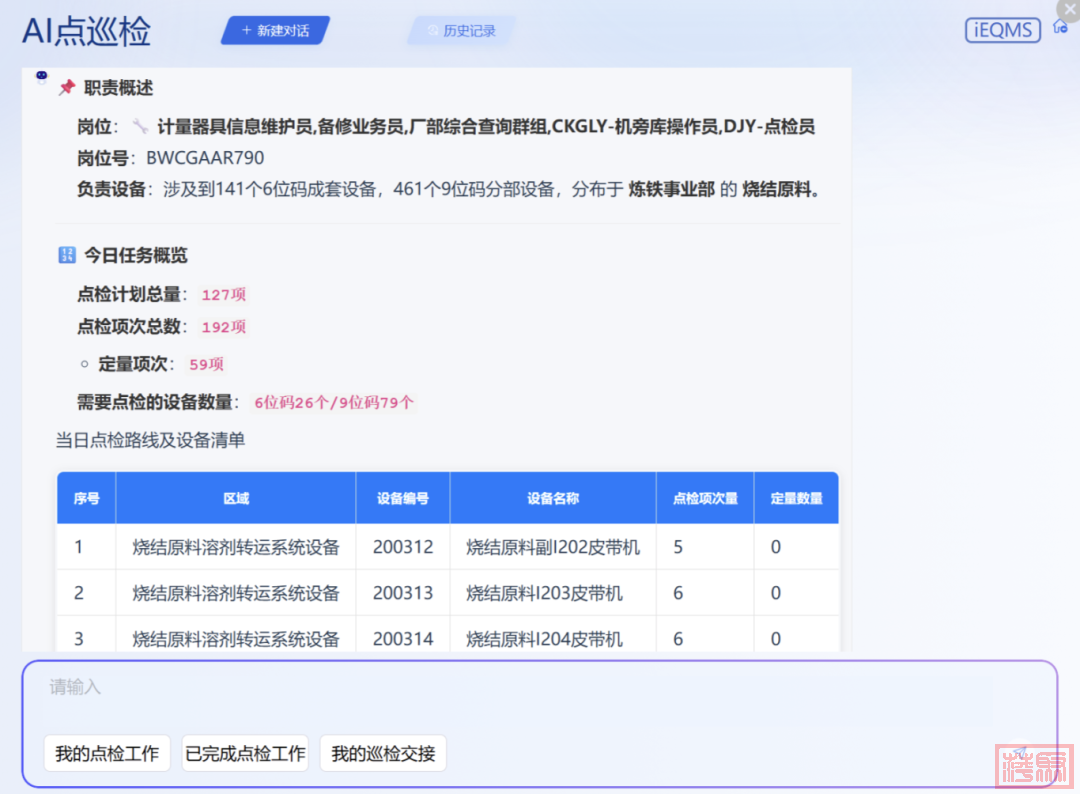Click the 区域 column header

coord(236,498)
